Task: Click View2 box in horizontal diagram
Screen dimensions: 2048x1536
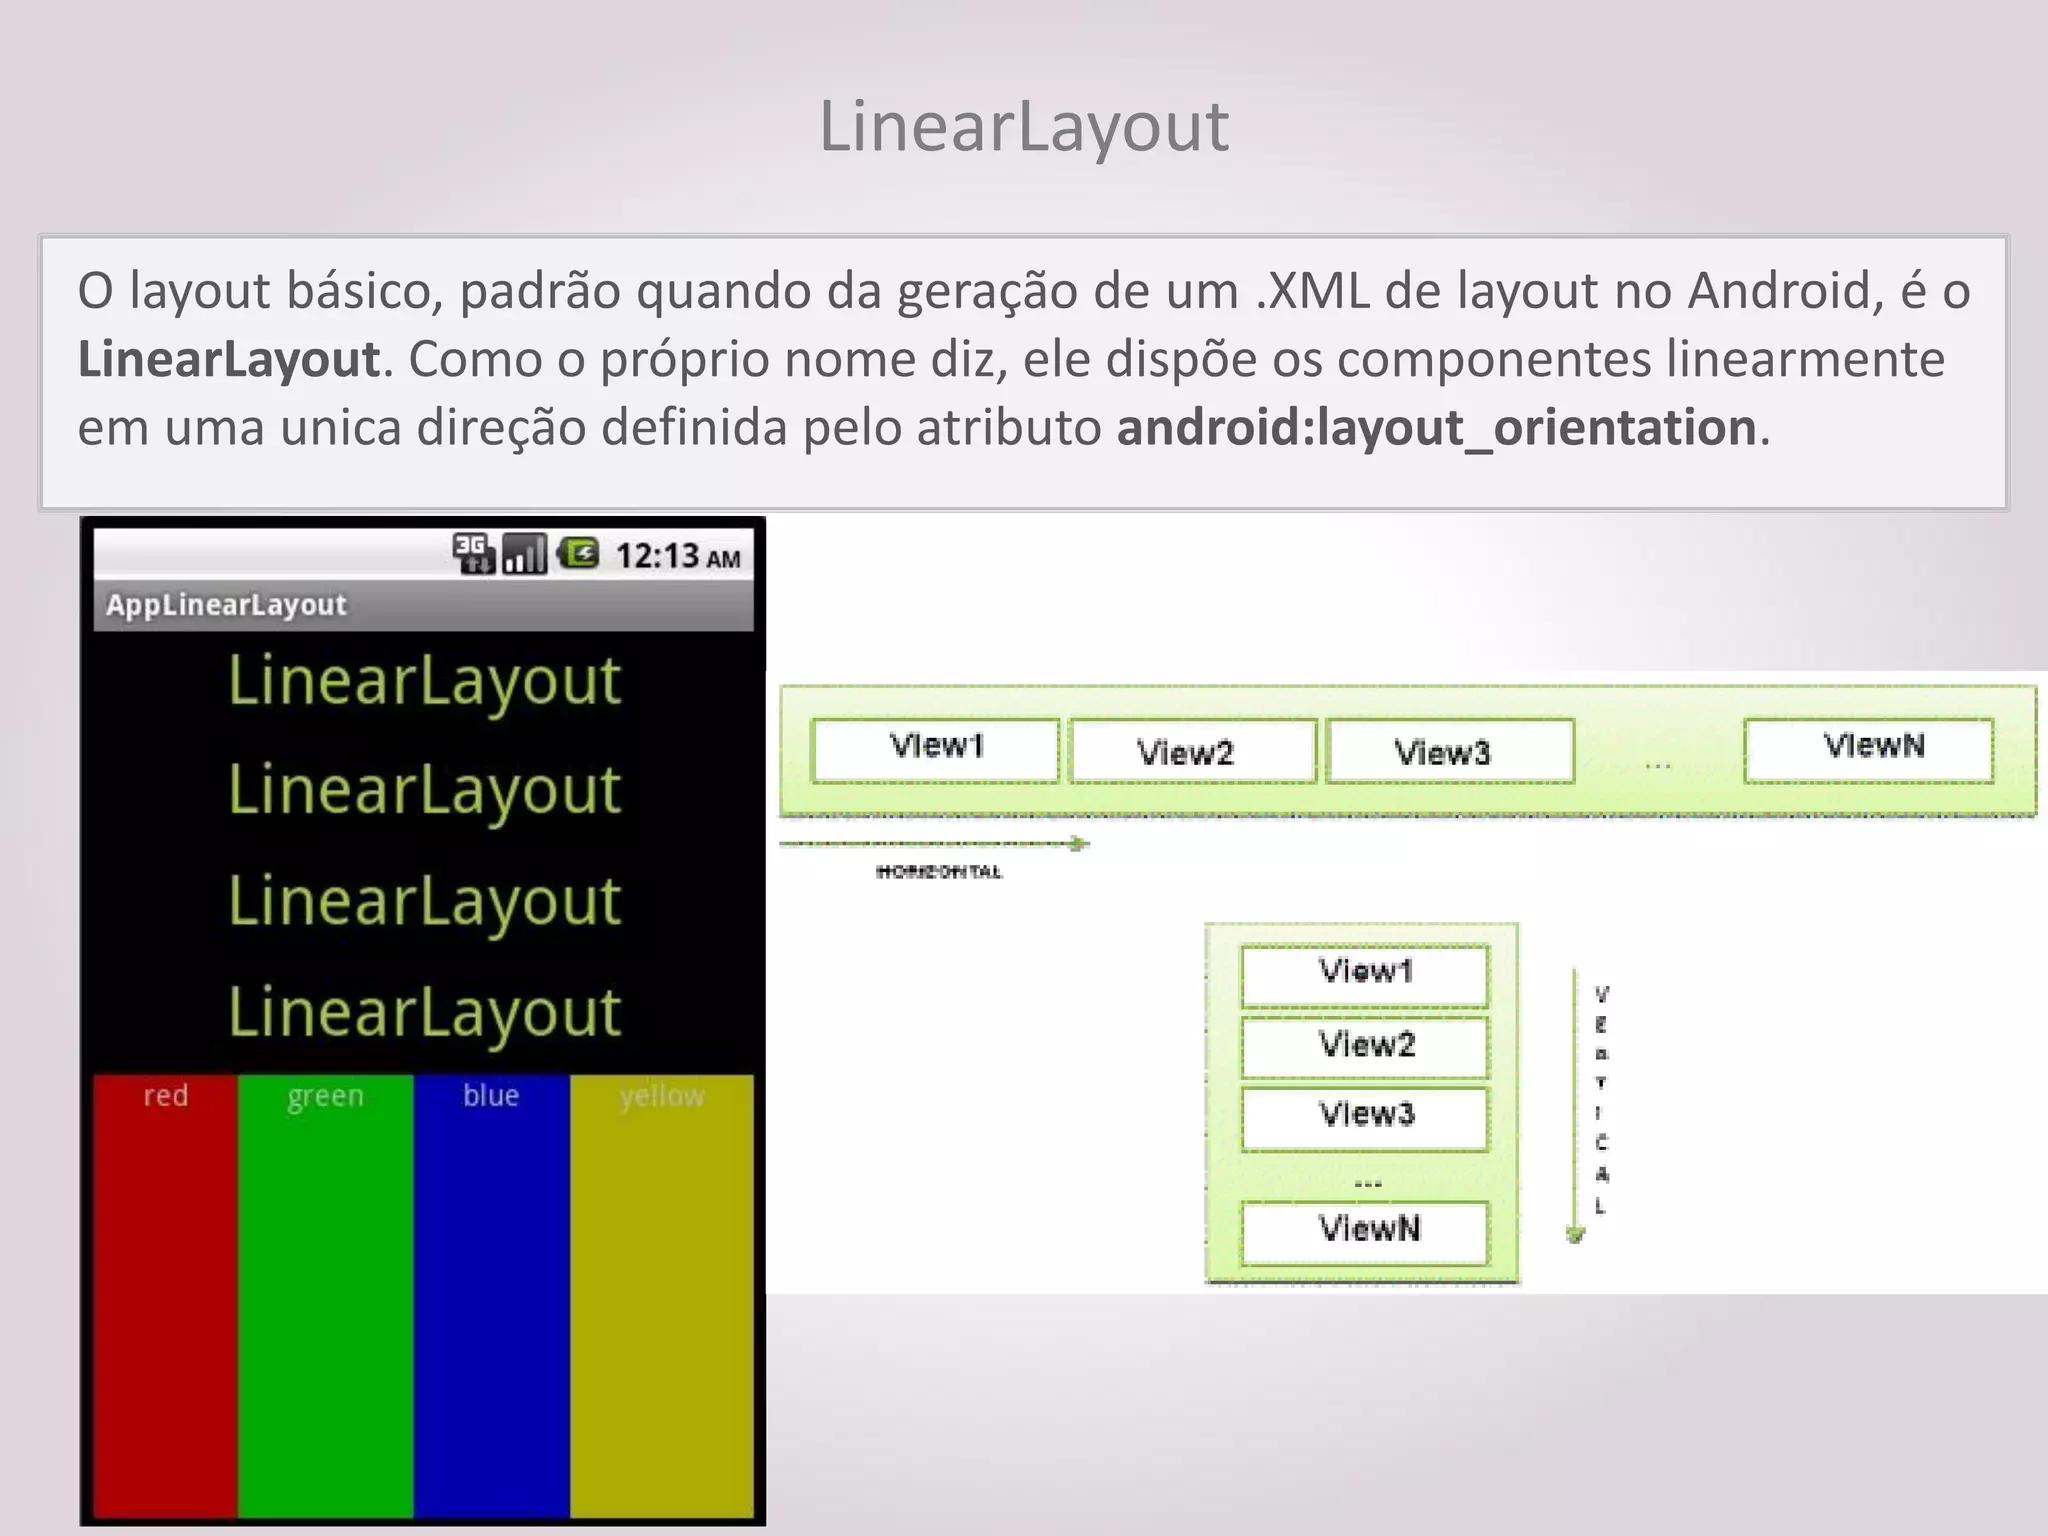Action: pyautogui.click(x=1192, y=750)
